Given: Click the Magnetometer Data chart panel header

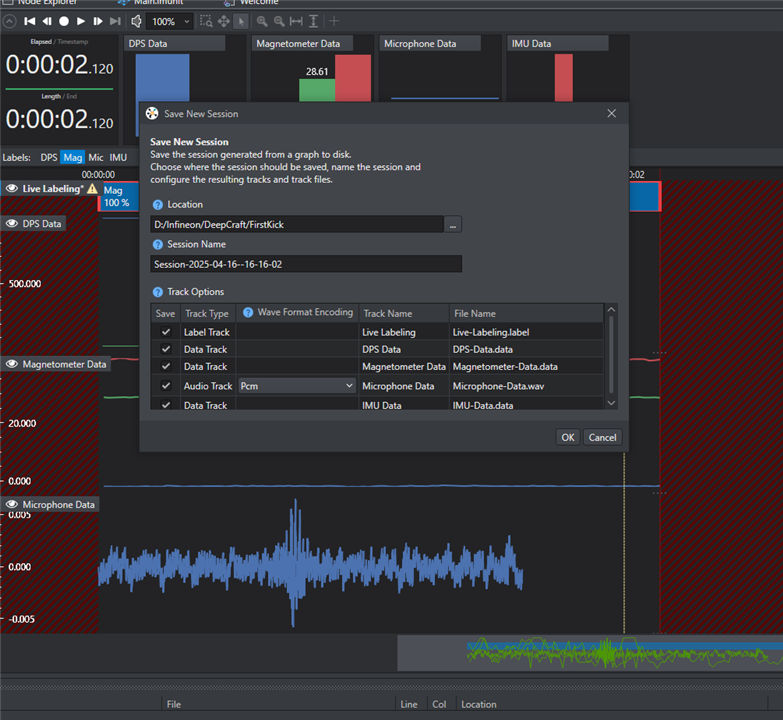Looking at the screenshot, I should point(302,43).
